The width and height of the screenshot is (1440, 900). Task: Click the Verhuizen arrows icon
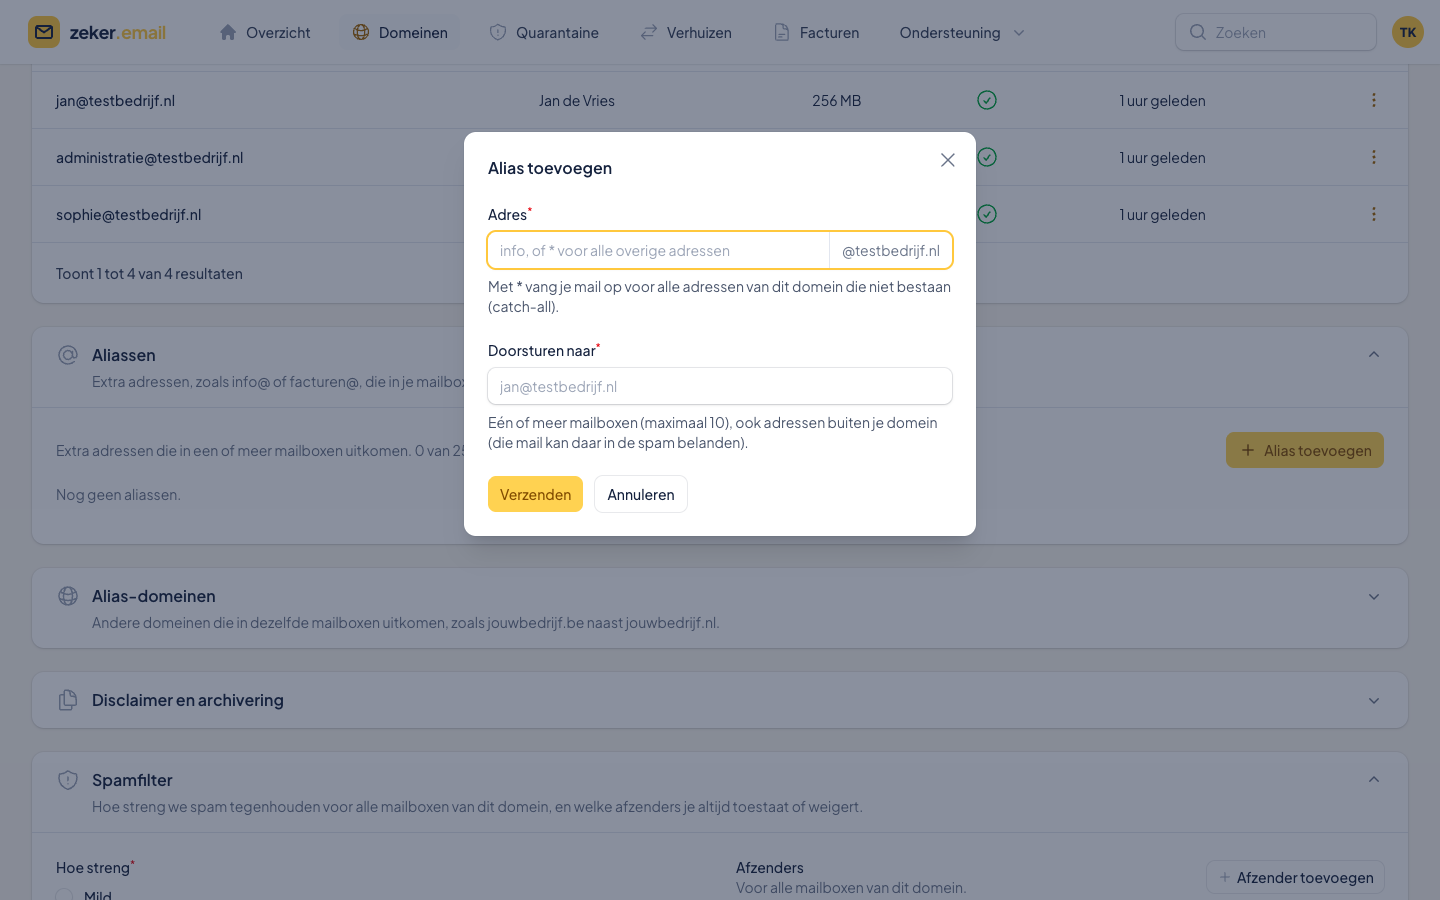[649, 32]
